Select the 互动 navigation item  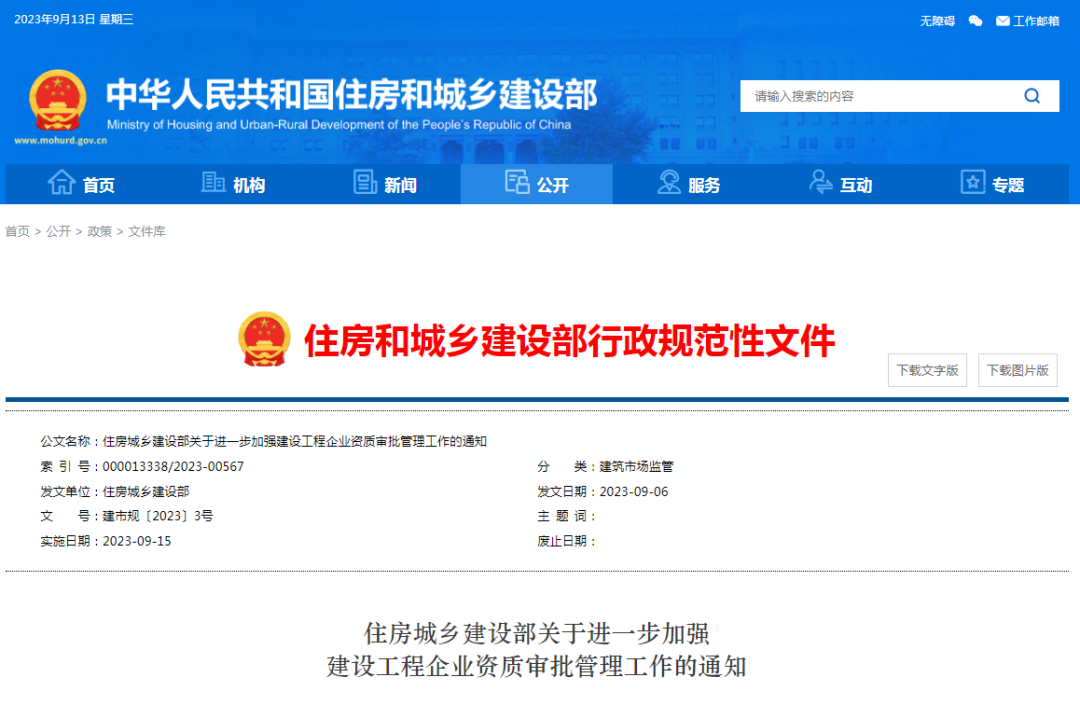tap(841, 184)
